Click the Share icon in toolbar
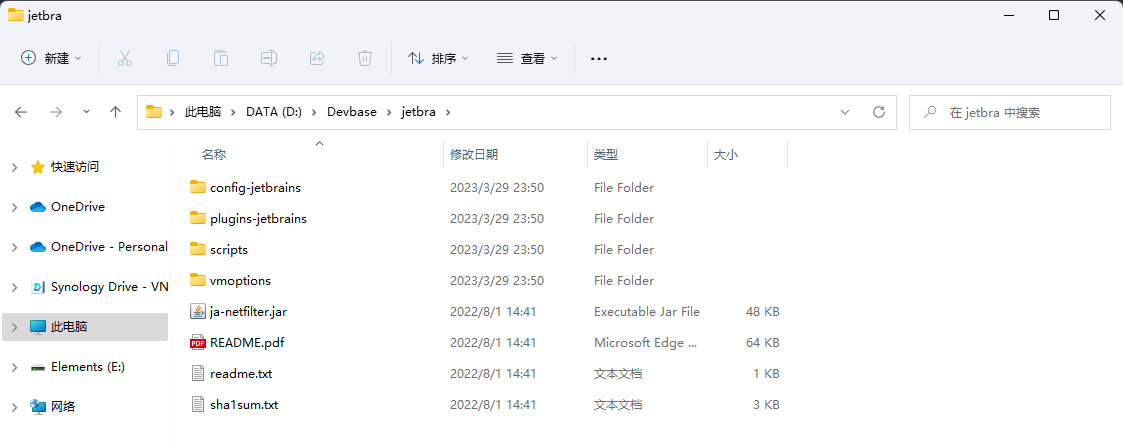 tap(317, 59)
